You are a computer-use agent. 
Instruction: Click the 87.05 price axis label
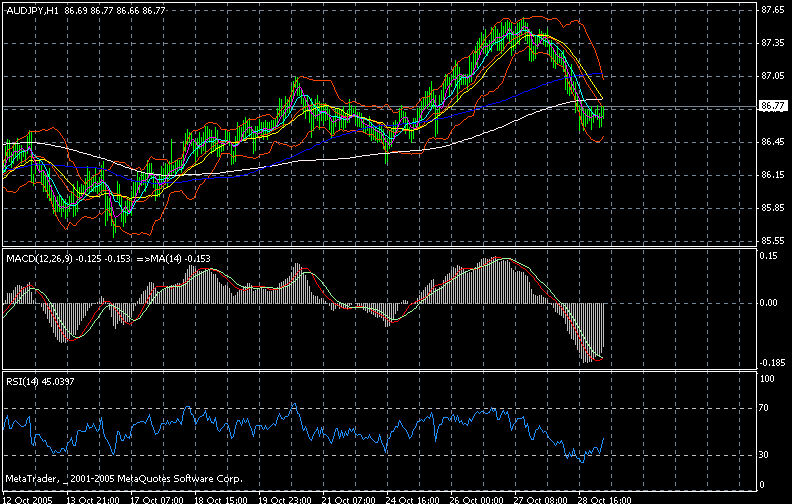[x=773, y=76]
